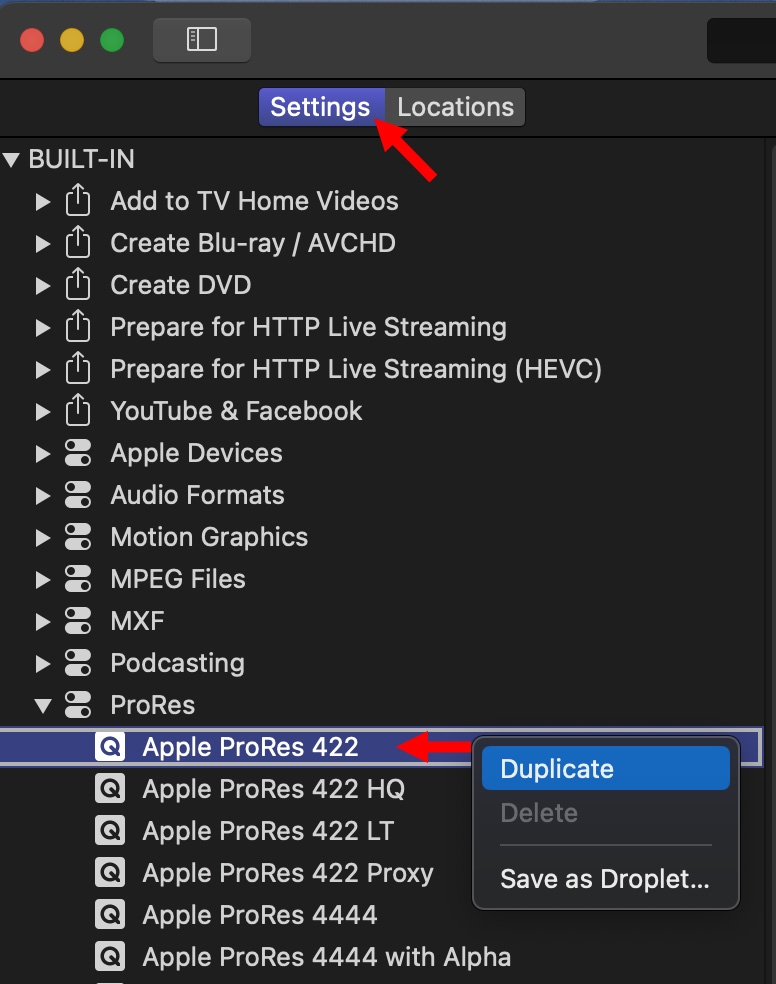This screenshot has width=776, height=984.
Task: Collapse the ProRes group
Action: point(43,706)
